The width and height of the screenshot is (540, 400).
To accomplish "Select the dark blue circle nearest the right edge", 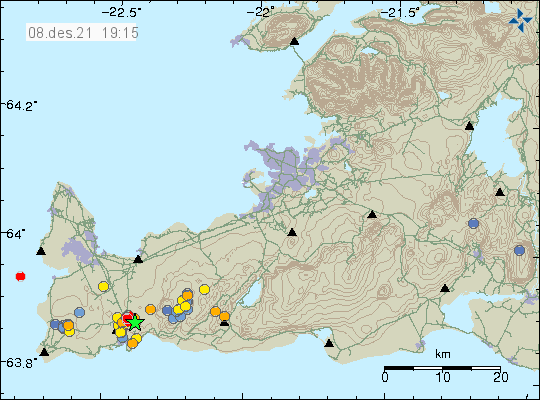I will (x=519, y=250).
